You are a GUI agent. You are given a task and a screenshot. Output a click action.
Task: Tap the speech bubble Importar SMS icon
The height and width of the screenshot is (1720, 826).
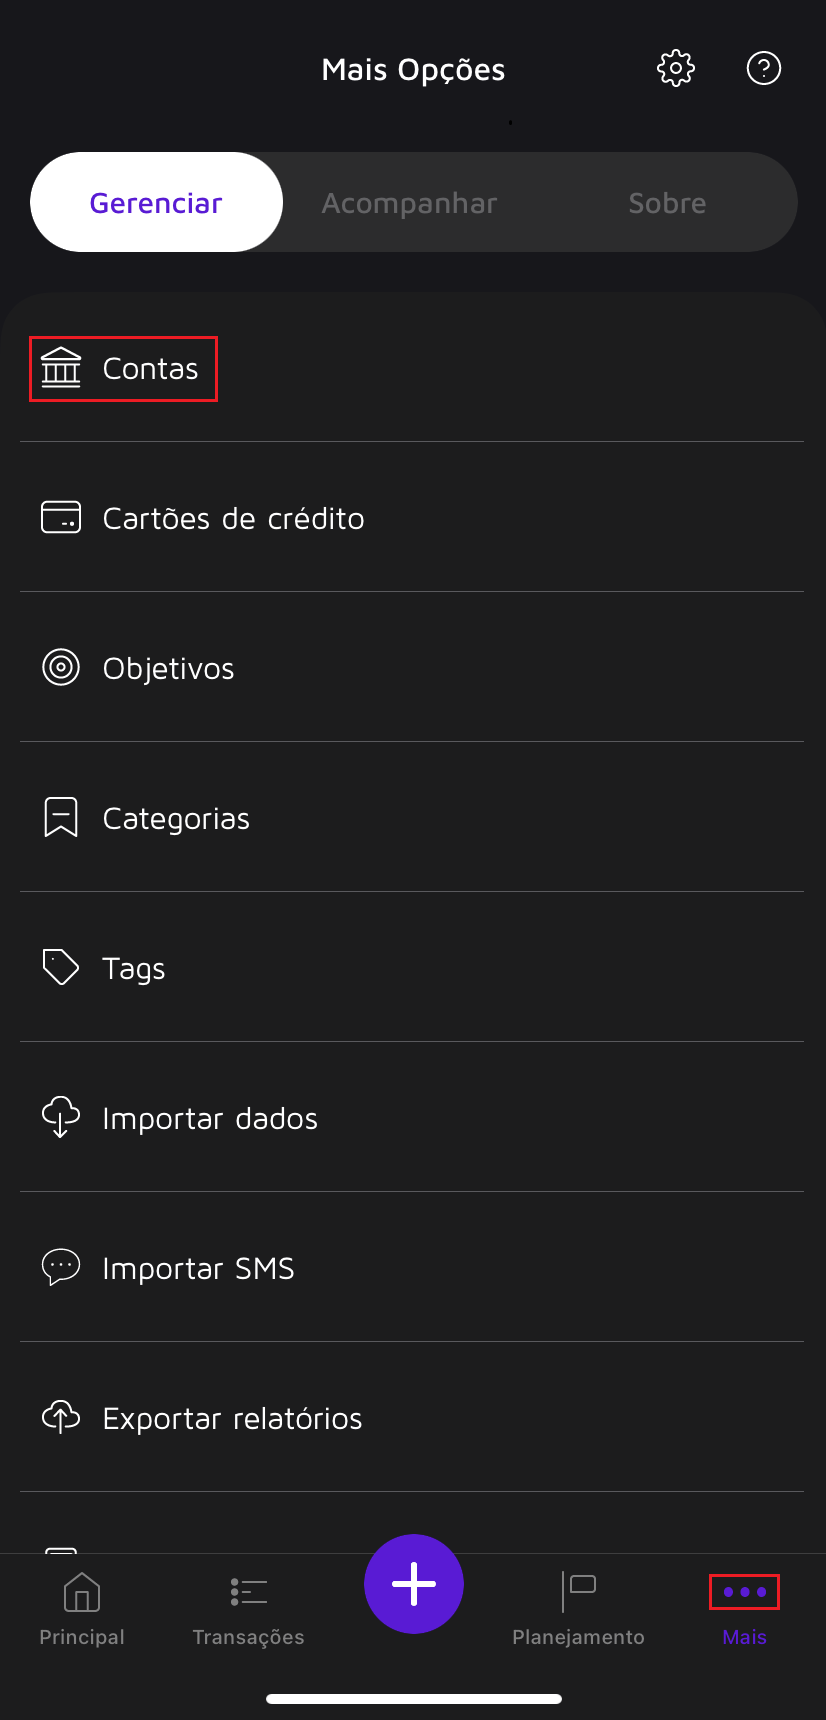point(61,1267)
